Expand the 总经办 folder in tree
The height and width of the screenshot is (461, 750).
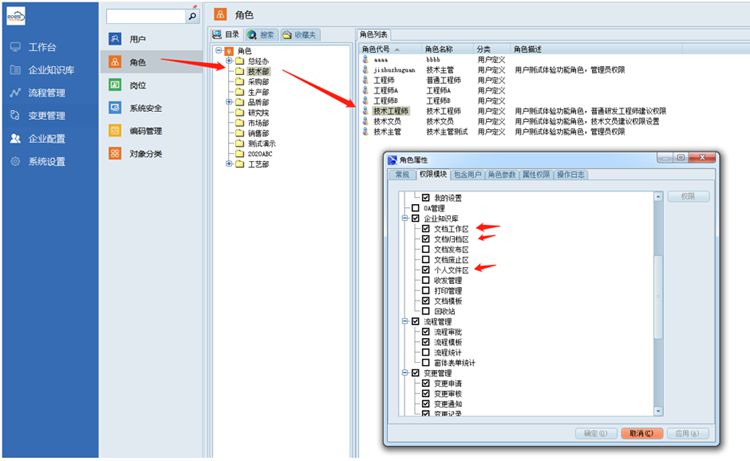point(229,61)
